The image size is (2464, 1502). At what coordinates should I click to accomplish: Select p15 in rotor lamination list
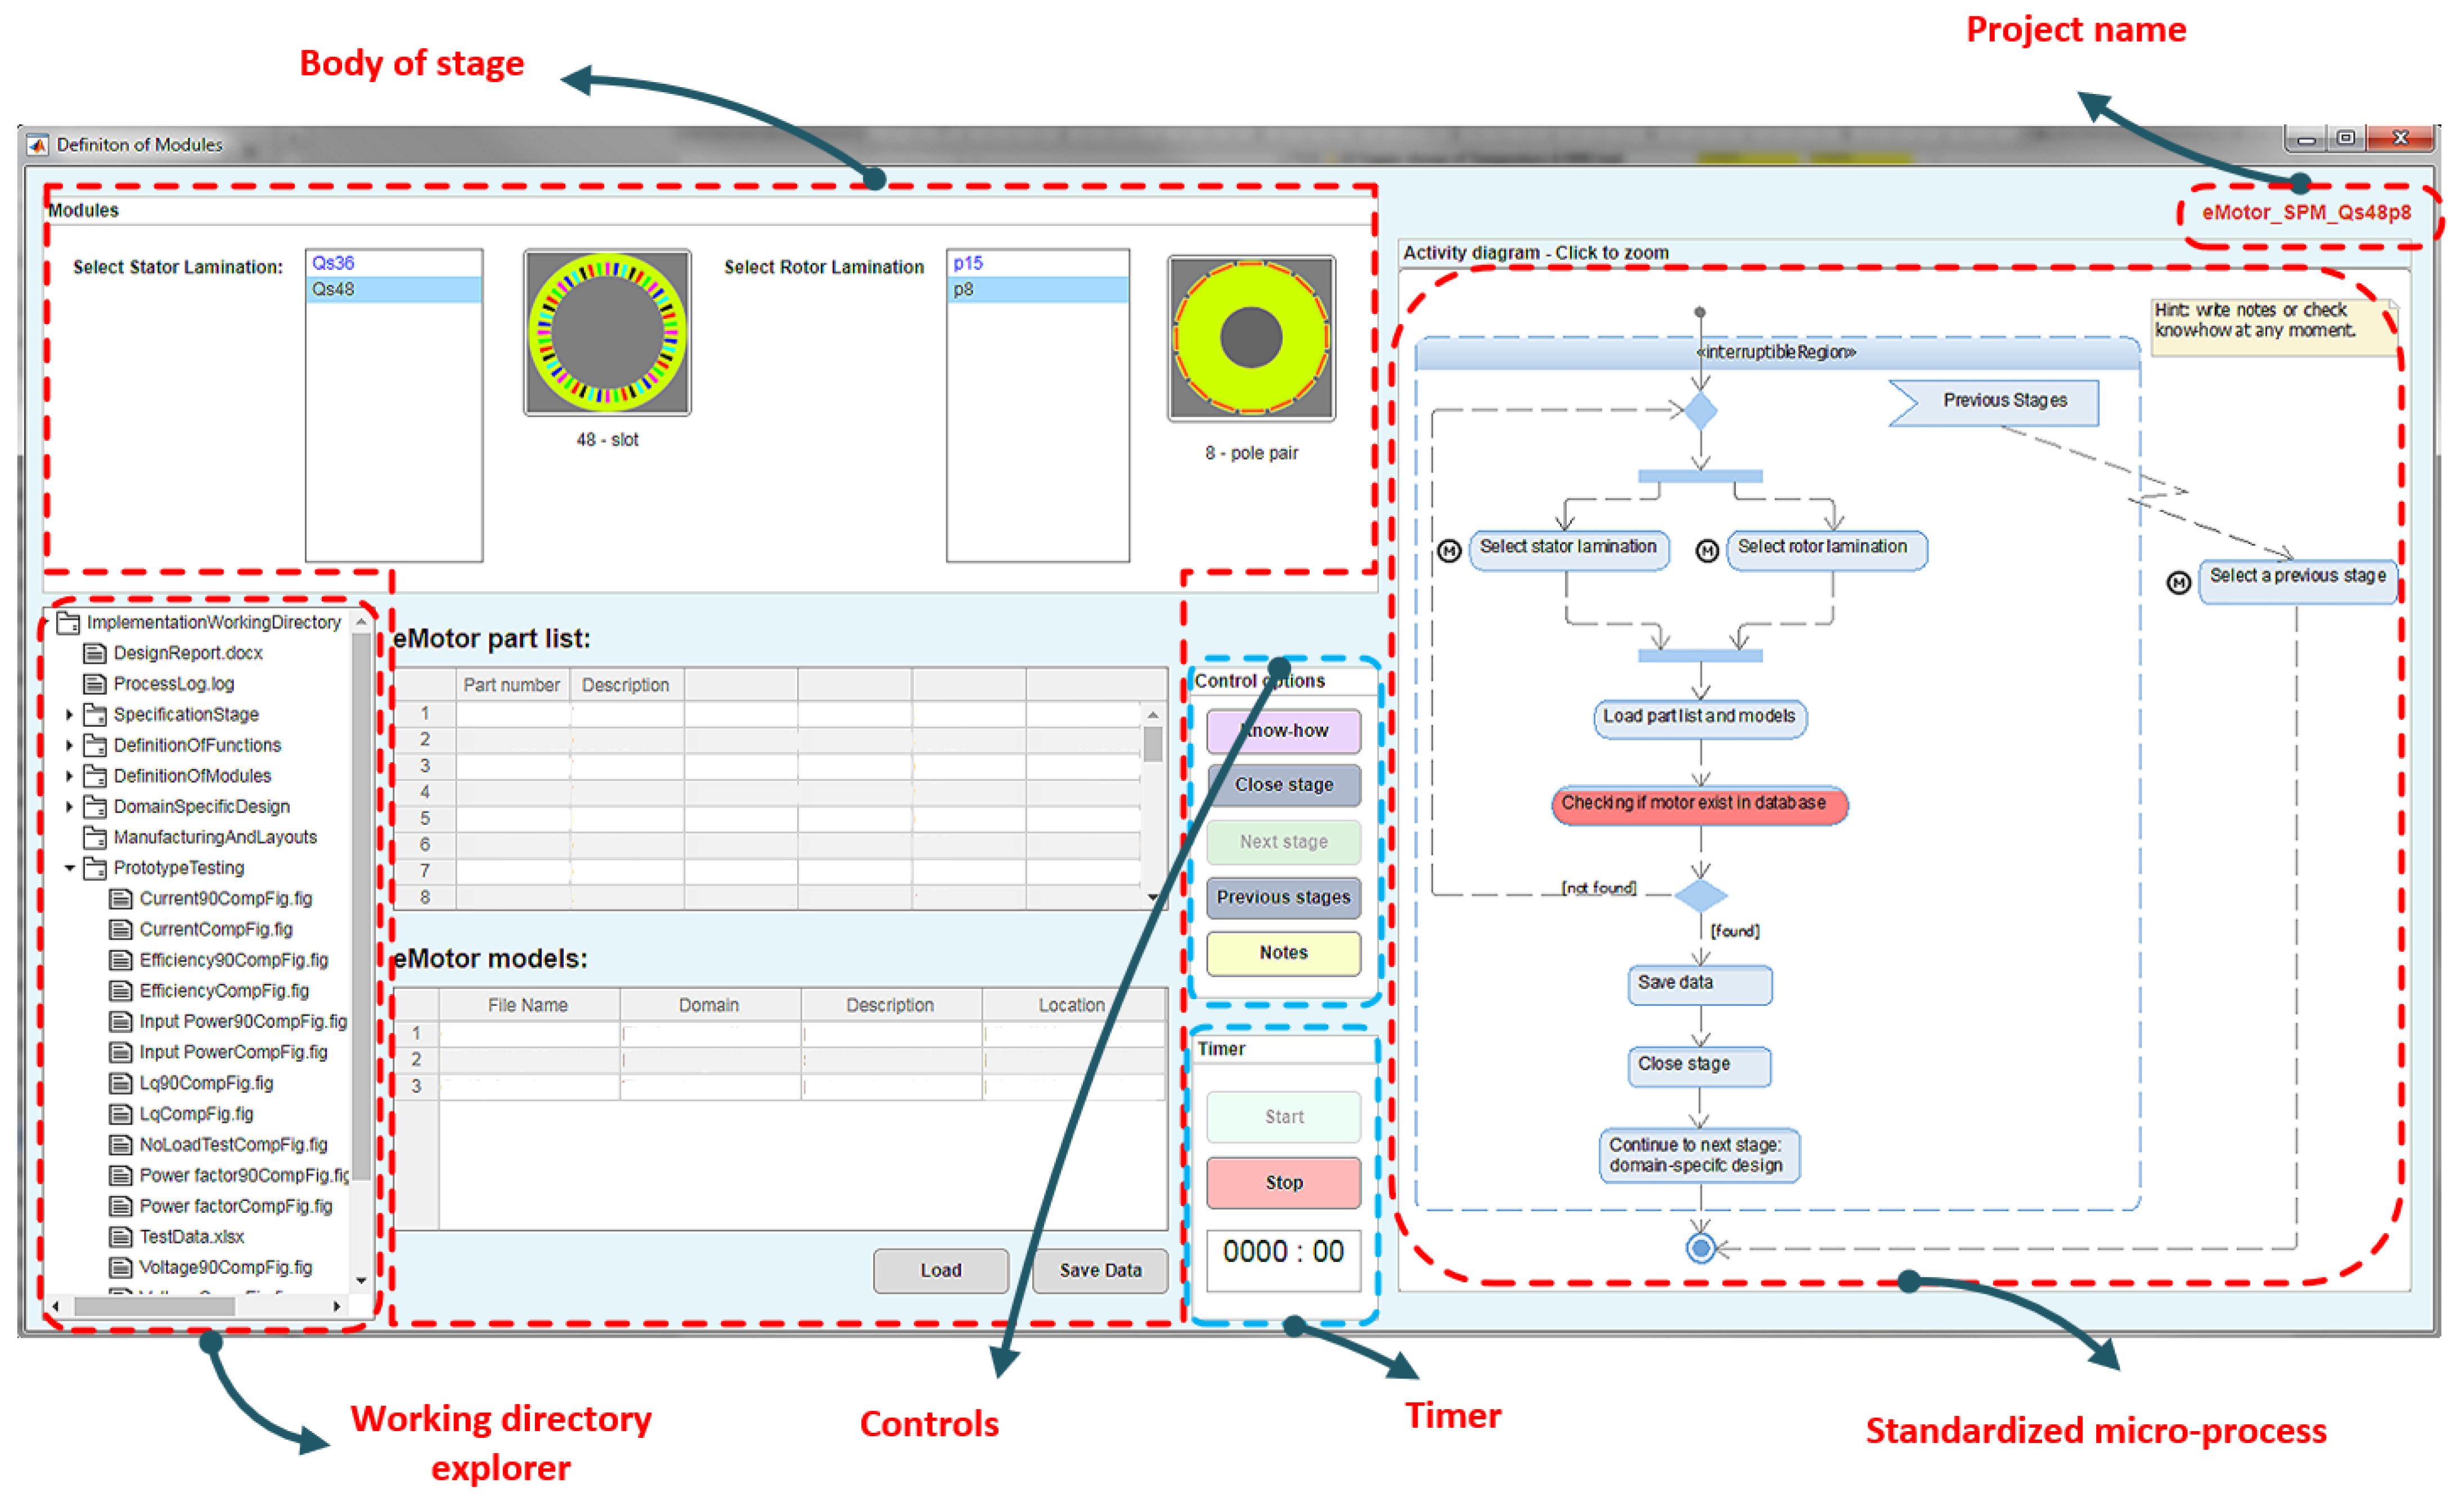[968, 263]
